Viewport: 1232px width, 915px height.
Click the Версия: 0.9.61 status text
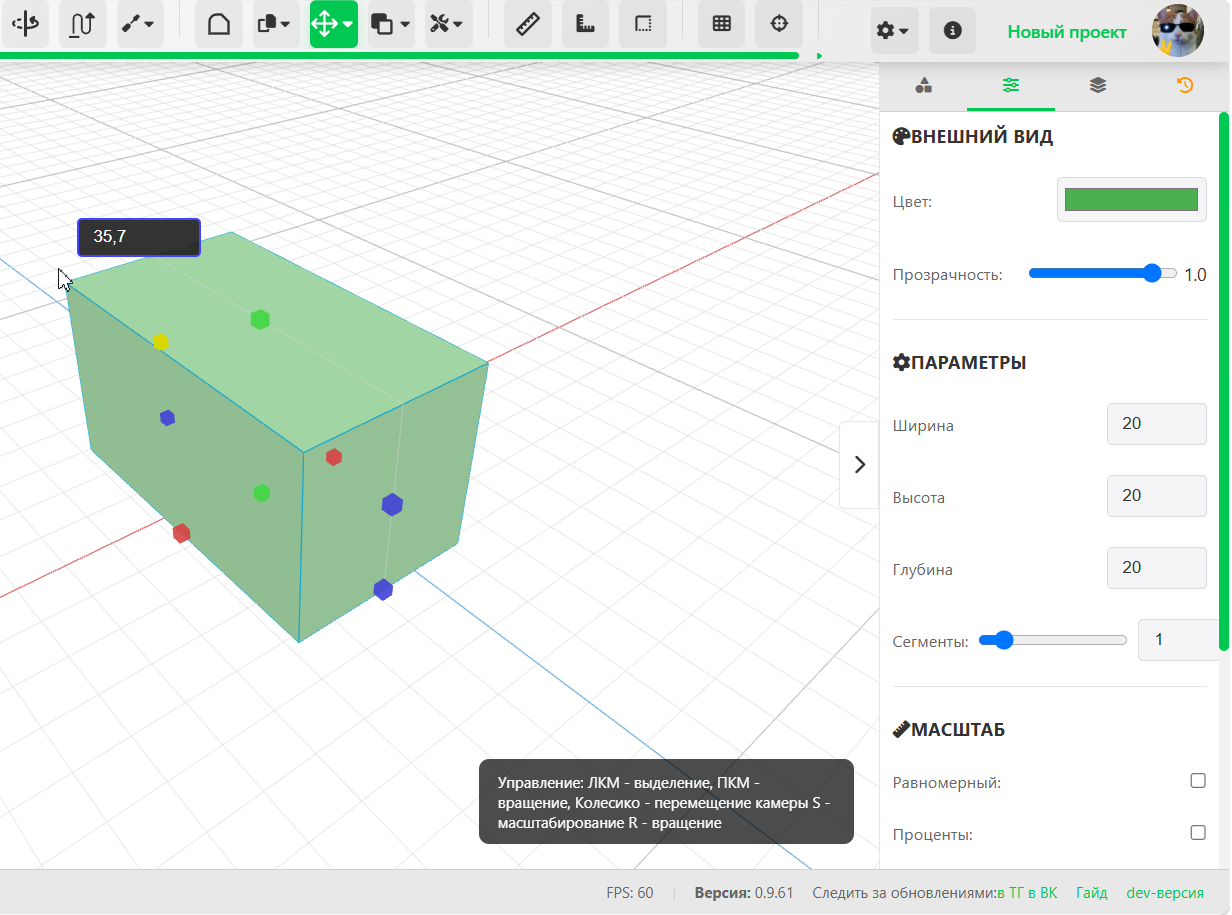pyautogui.click(x=744, y=893)
